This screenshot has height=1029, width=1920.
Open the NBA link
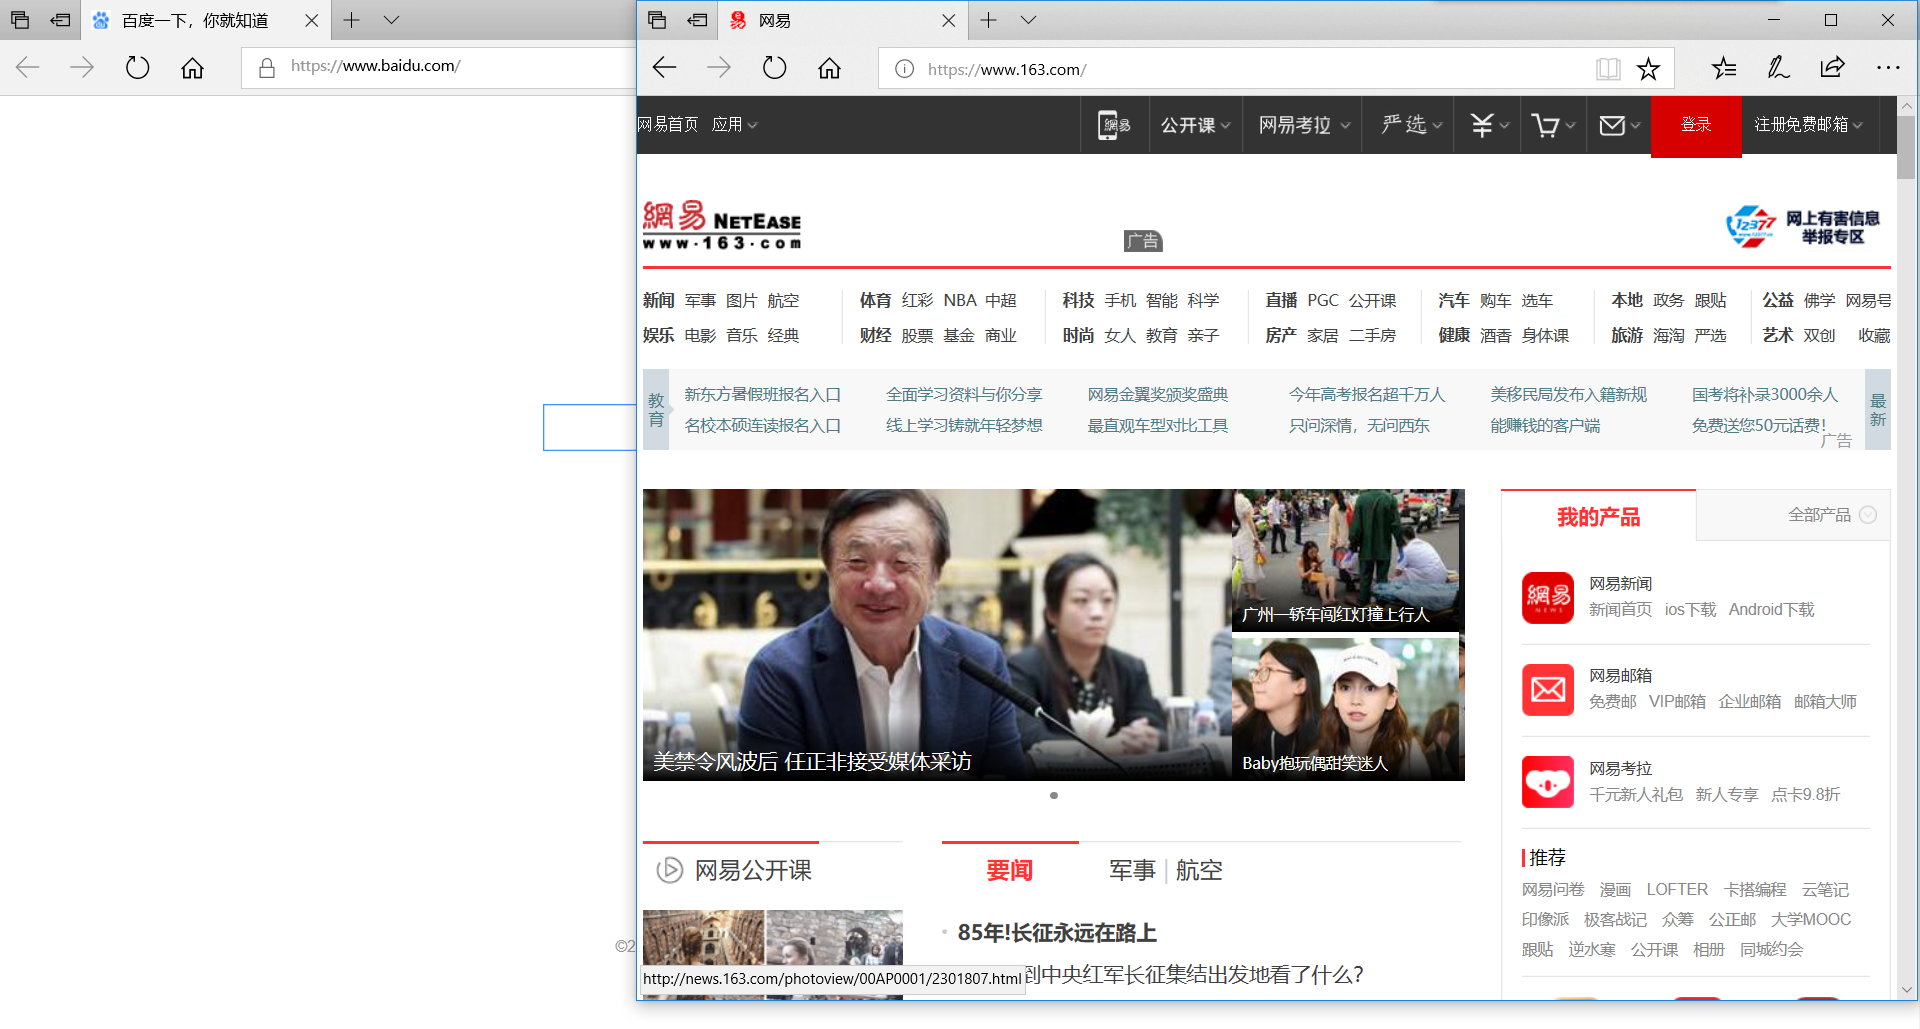click(959, 300)
